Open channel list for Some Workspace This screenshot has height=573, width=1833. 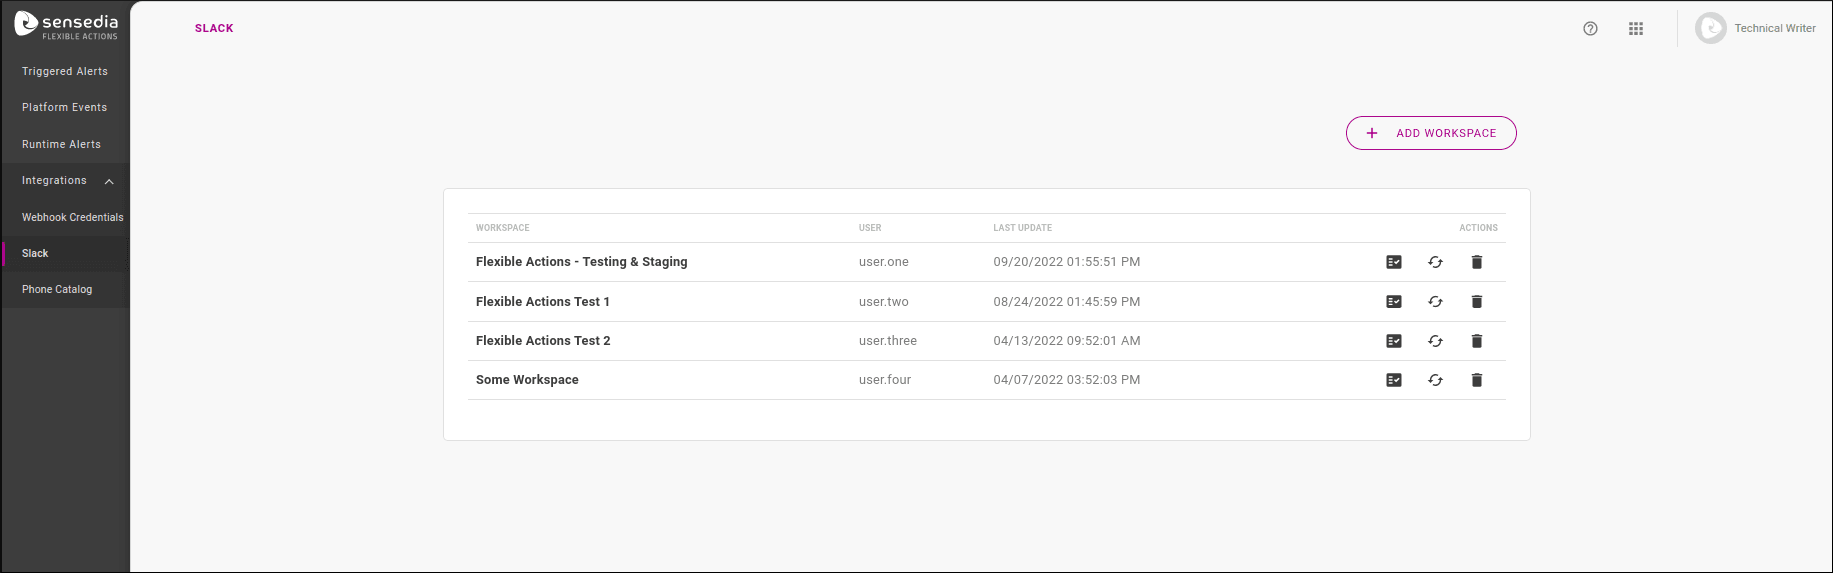pyautogui.click(x=1394, y=380)
